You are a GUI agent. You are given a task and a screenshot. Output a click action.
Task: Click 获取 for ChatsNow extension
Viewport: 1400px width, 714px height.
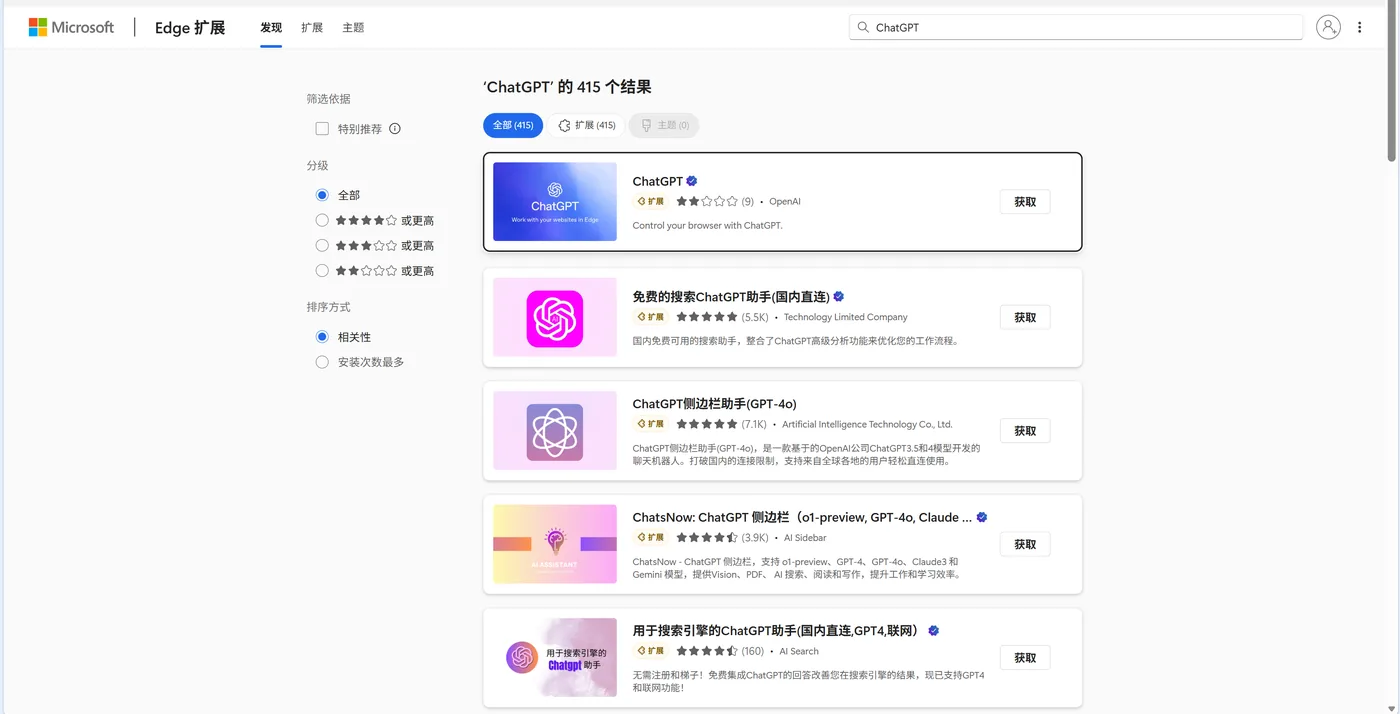1025,544
